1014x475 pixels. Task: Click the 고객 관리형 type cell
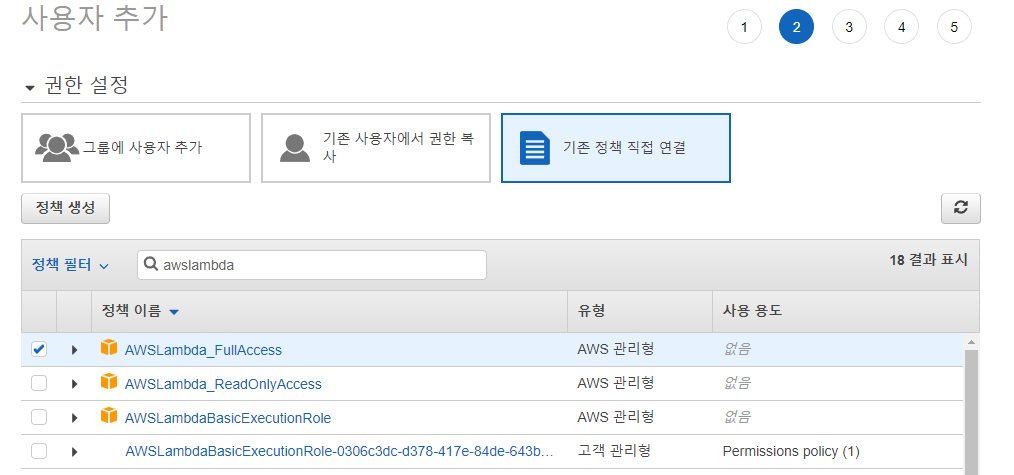(614, 451)
